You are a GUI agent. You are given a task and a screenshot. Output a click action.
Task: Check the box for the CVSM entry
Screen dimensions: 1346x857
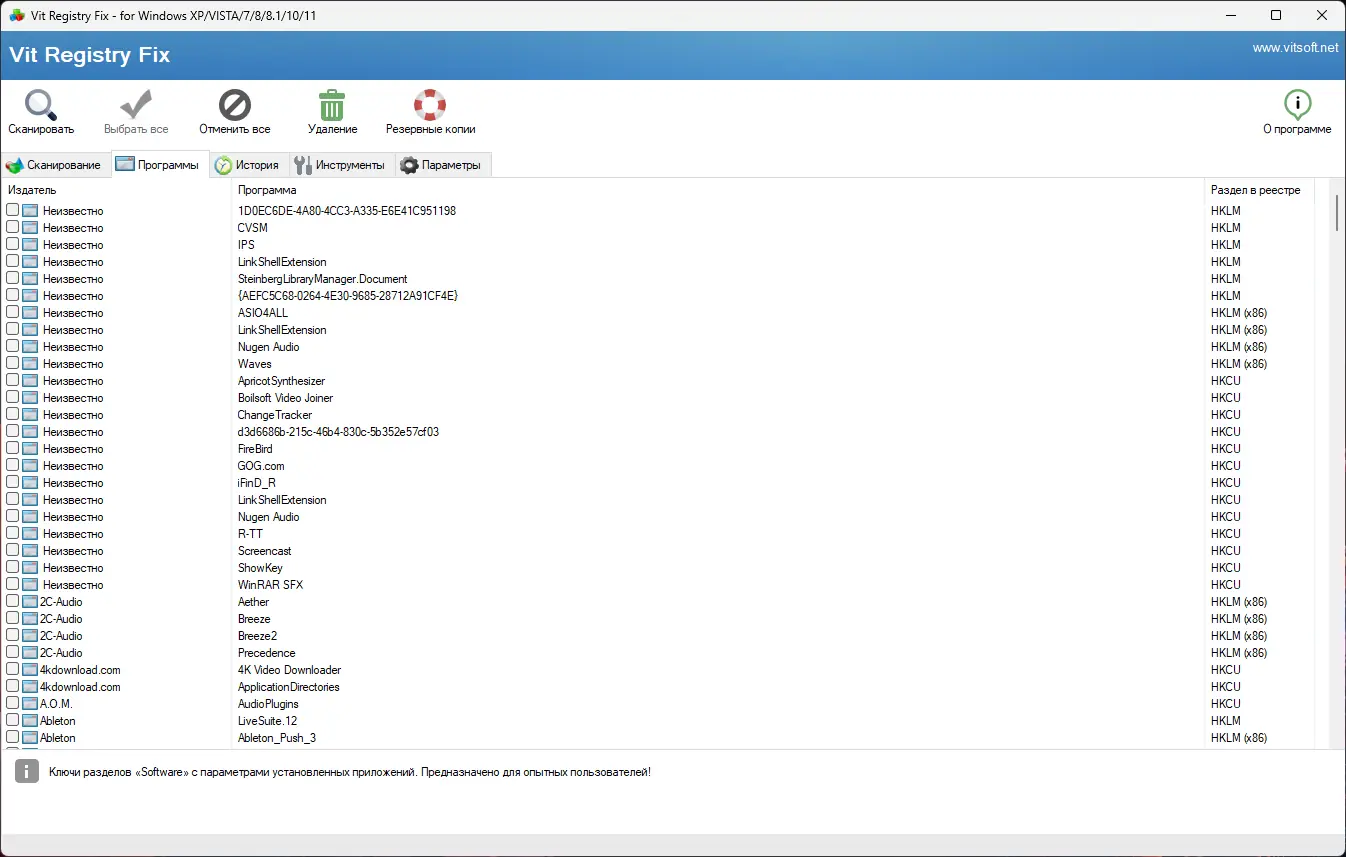12,228
